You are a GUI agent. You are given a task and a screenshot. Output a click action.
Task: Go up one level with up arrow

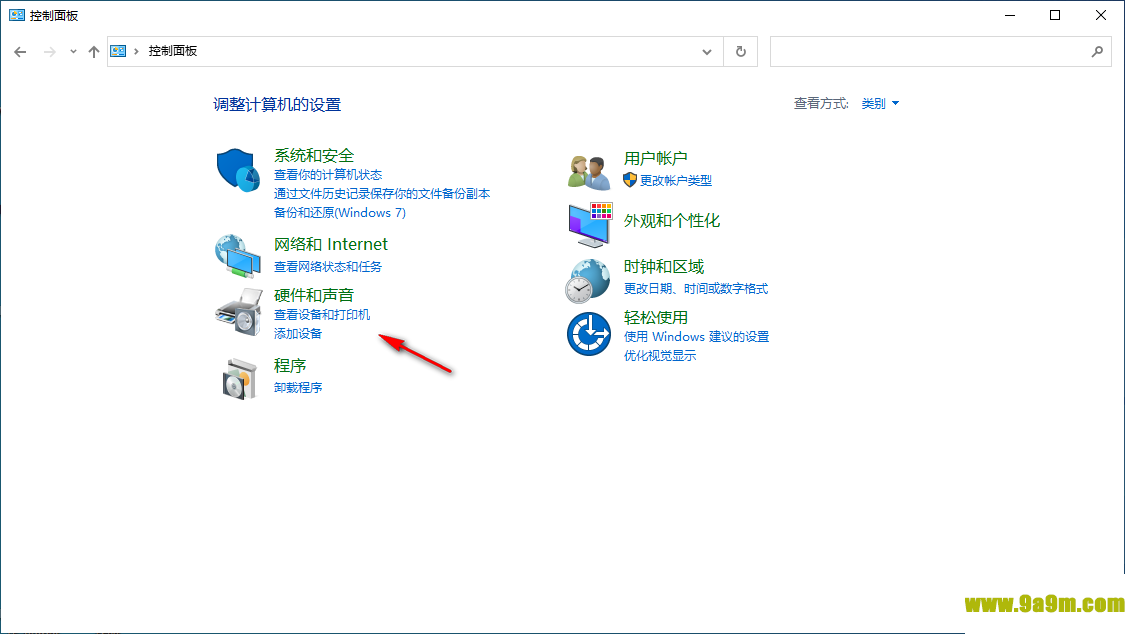(93, 52)
